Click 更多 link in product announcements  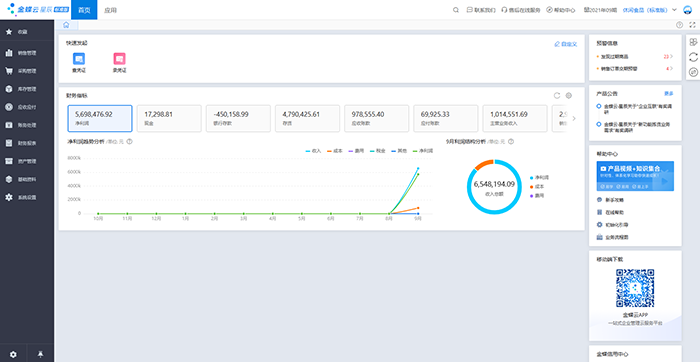pyautogui.click(x=669, y=94)
